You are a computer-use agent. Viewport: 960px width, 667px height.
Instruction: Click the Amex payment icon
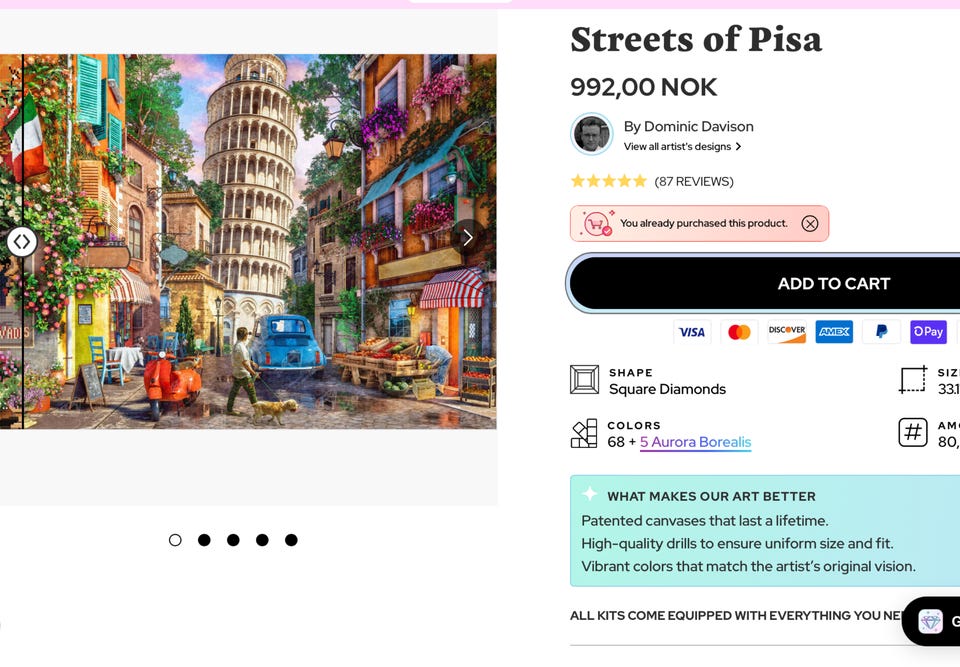(x=834, y=332)
